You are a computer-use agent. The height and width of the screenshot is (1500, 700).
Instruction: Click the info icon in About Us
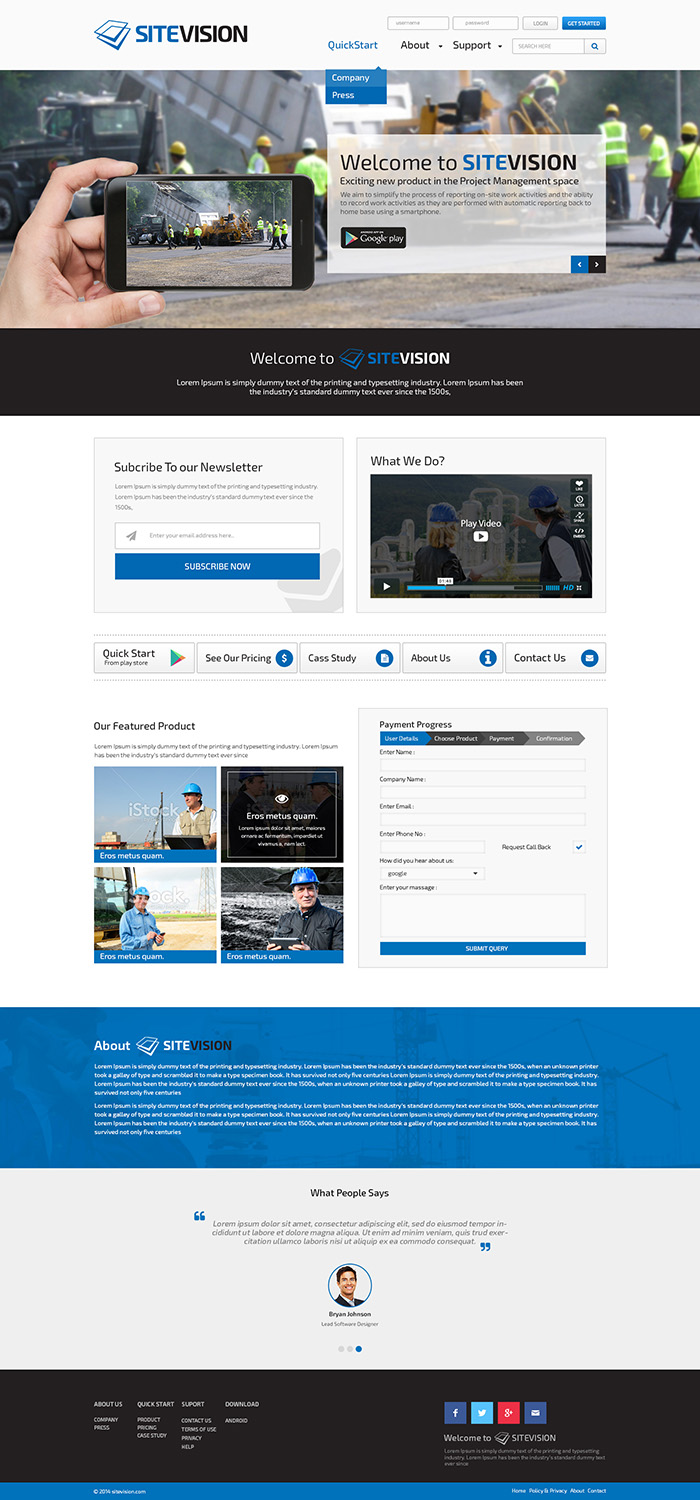(488, 658)
